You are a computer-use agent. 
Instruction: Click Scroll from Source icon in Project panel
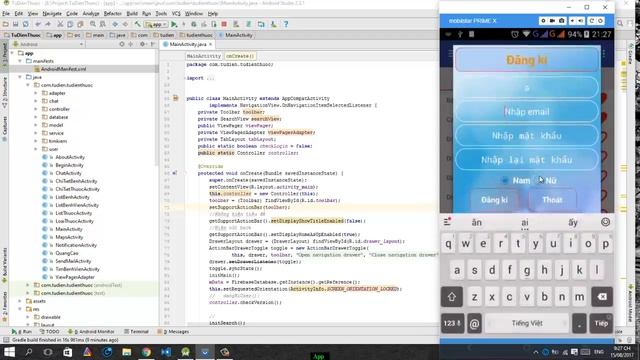(x=122, y=44)
